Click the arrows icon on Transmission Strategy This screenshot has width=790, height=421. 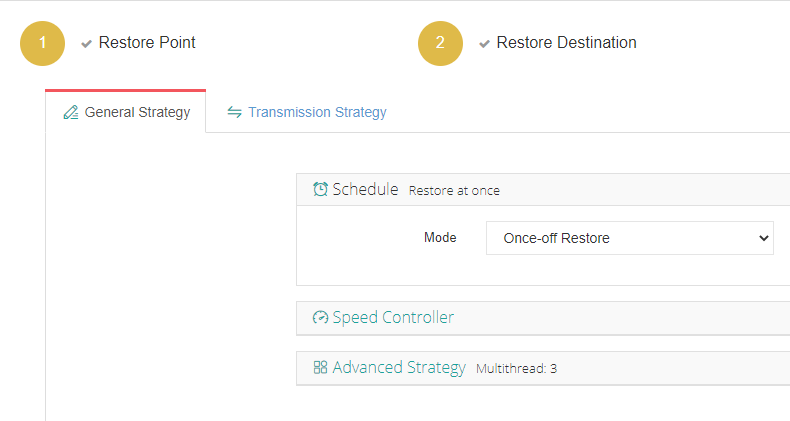click(234, 112)
